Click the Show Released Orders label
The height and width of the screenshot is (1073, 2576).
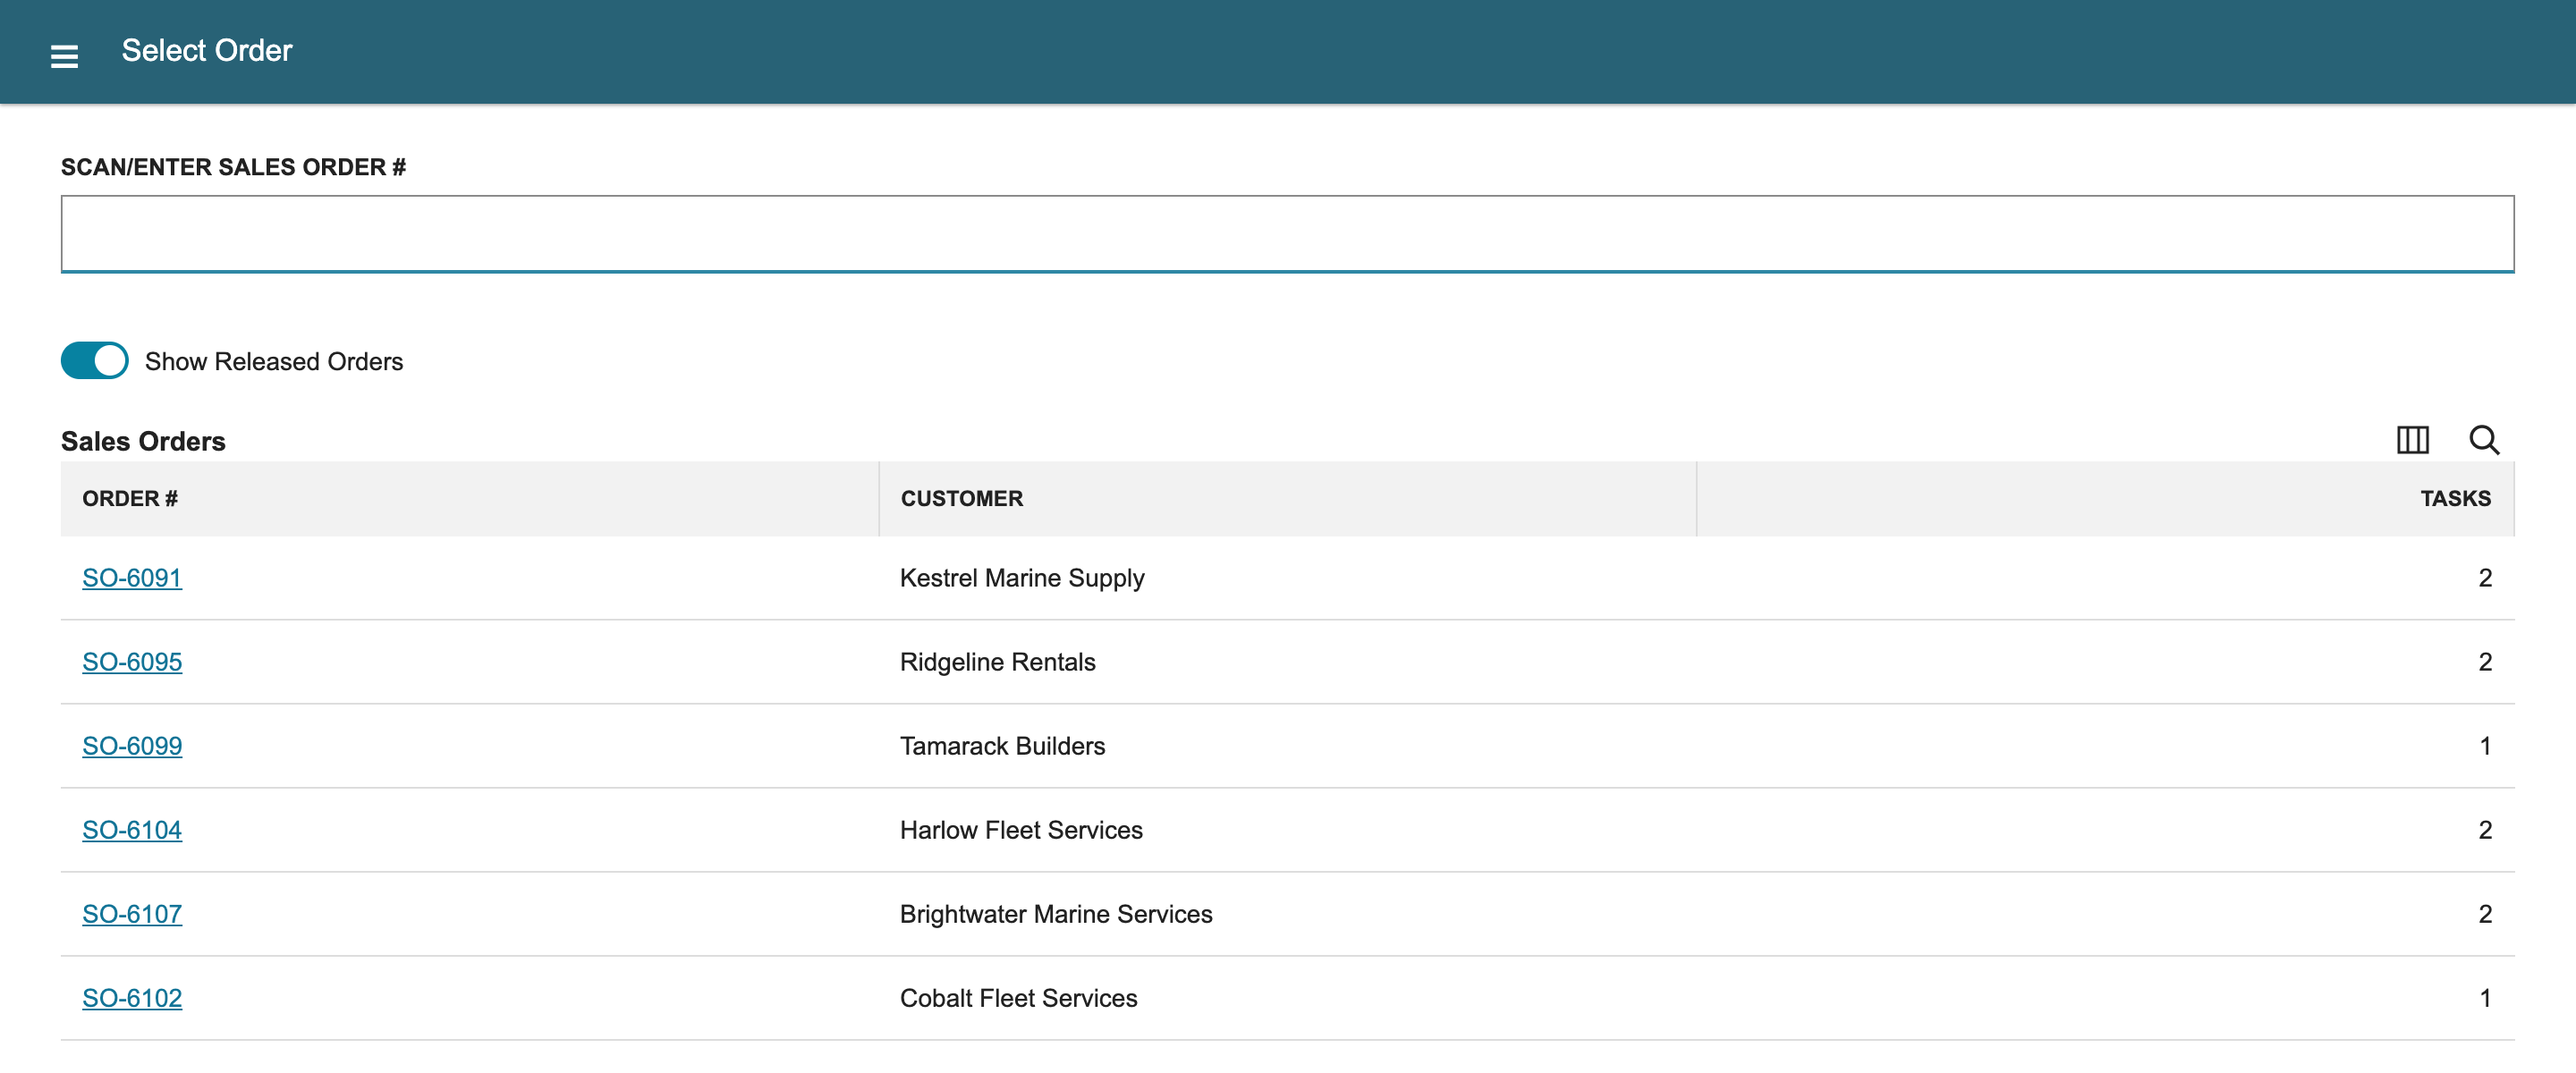pyautogui.click(x=274, y=361)
